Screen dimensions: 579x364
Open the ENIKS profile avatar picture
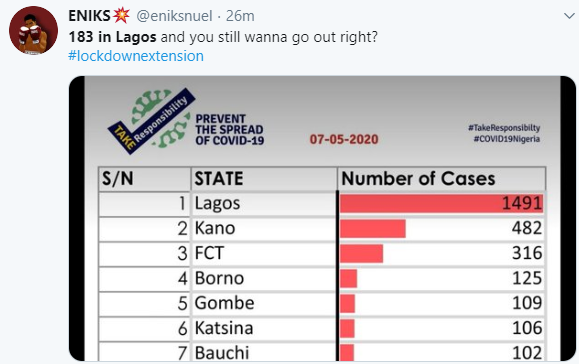33,30
